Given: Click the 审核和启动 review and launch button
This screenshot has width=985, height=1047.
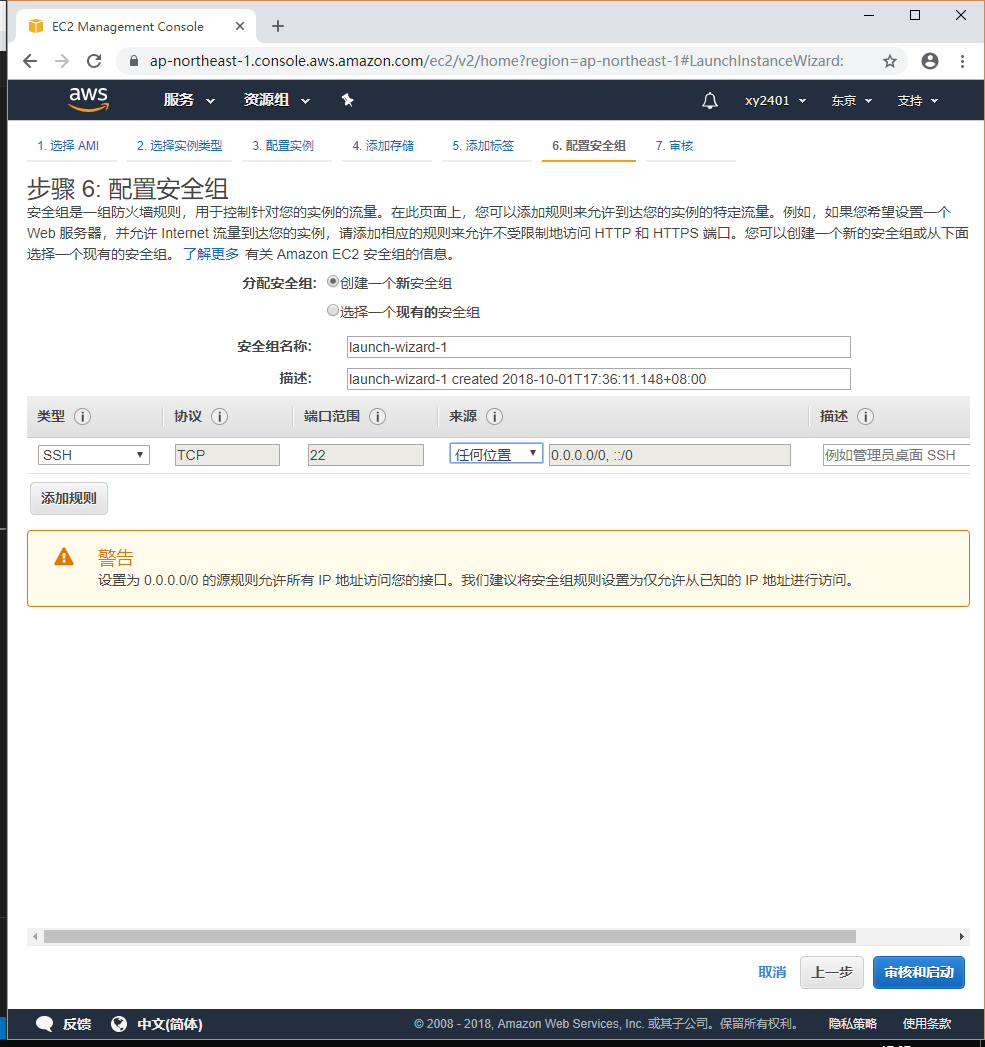Looking at the screenshot, I should click(919, 972).
